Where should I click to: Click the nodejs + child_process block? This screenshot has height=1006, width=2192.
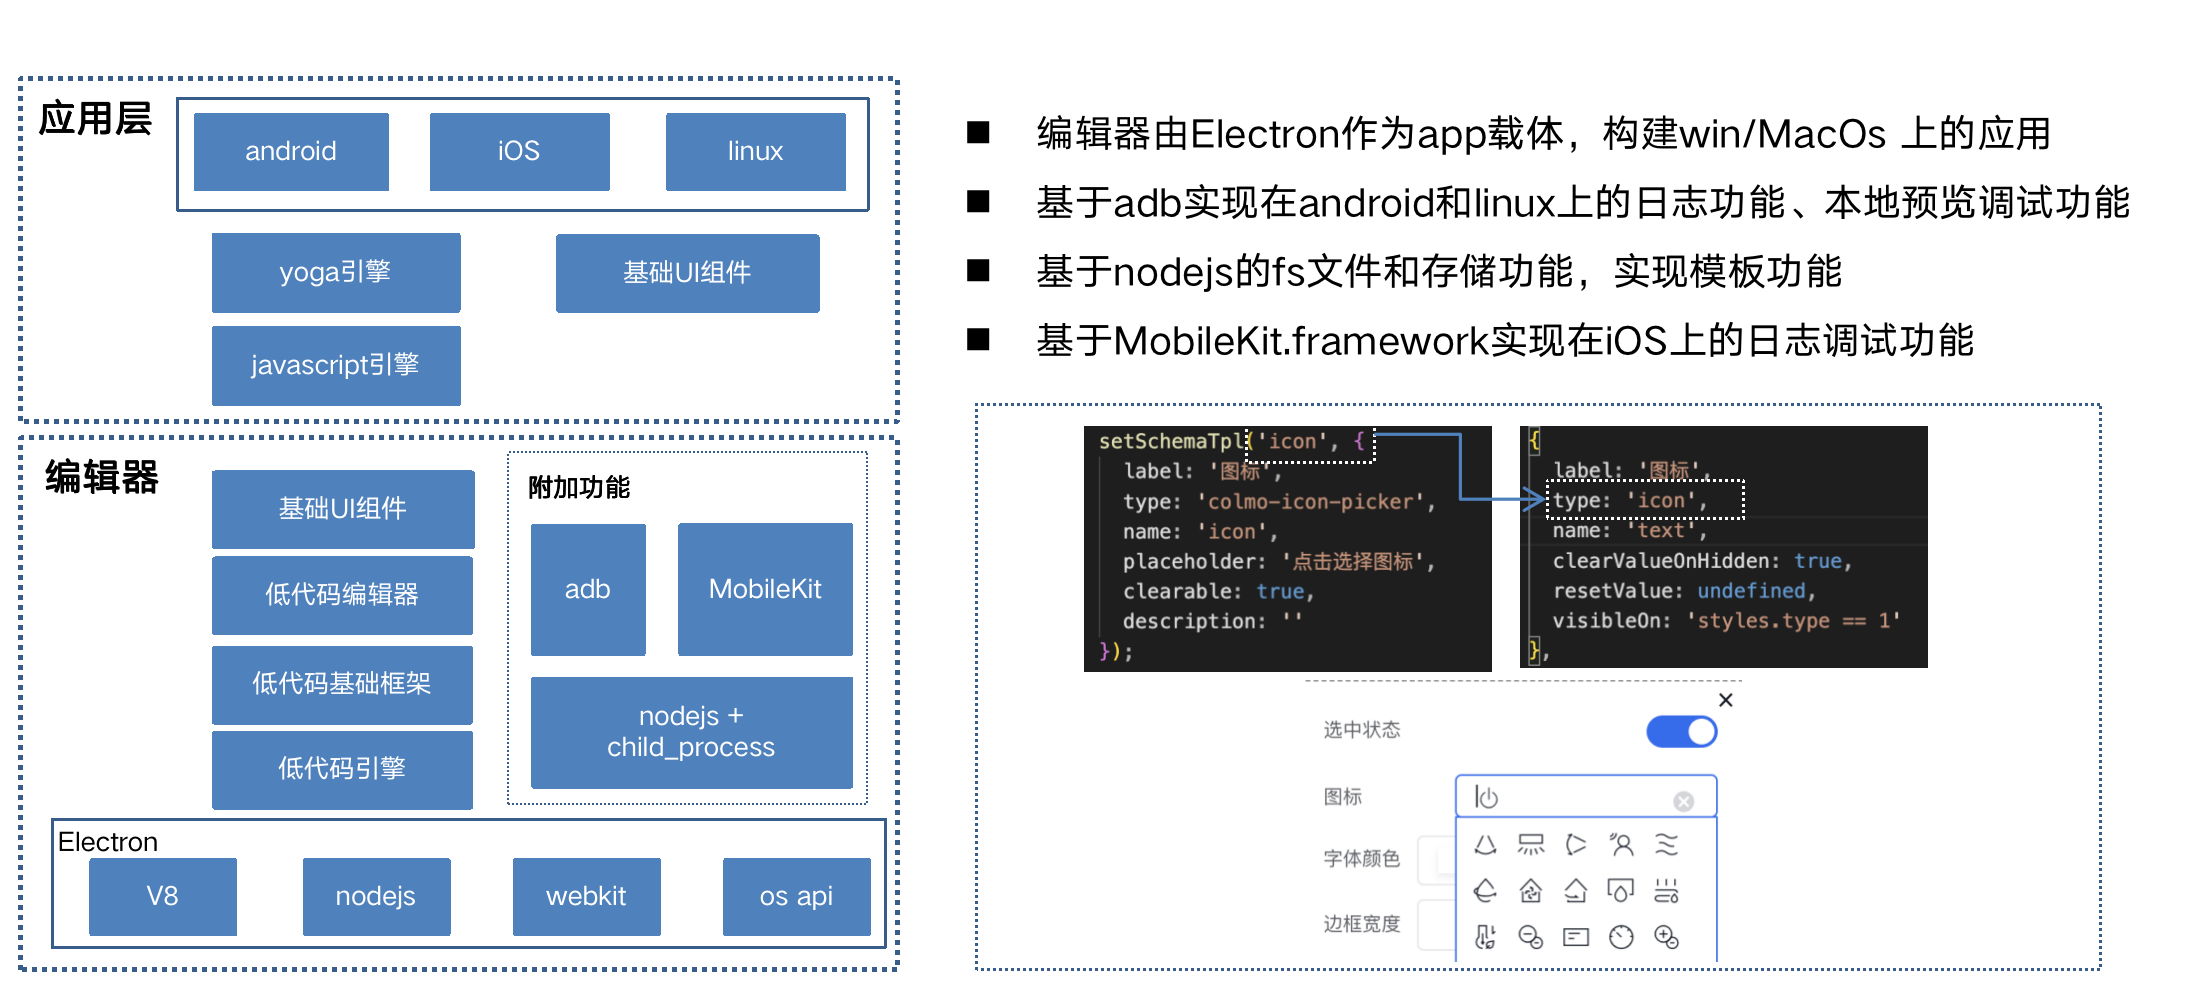692,732
